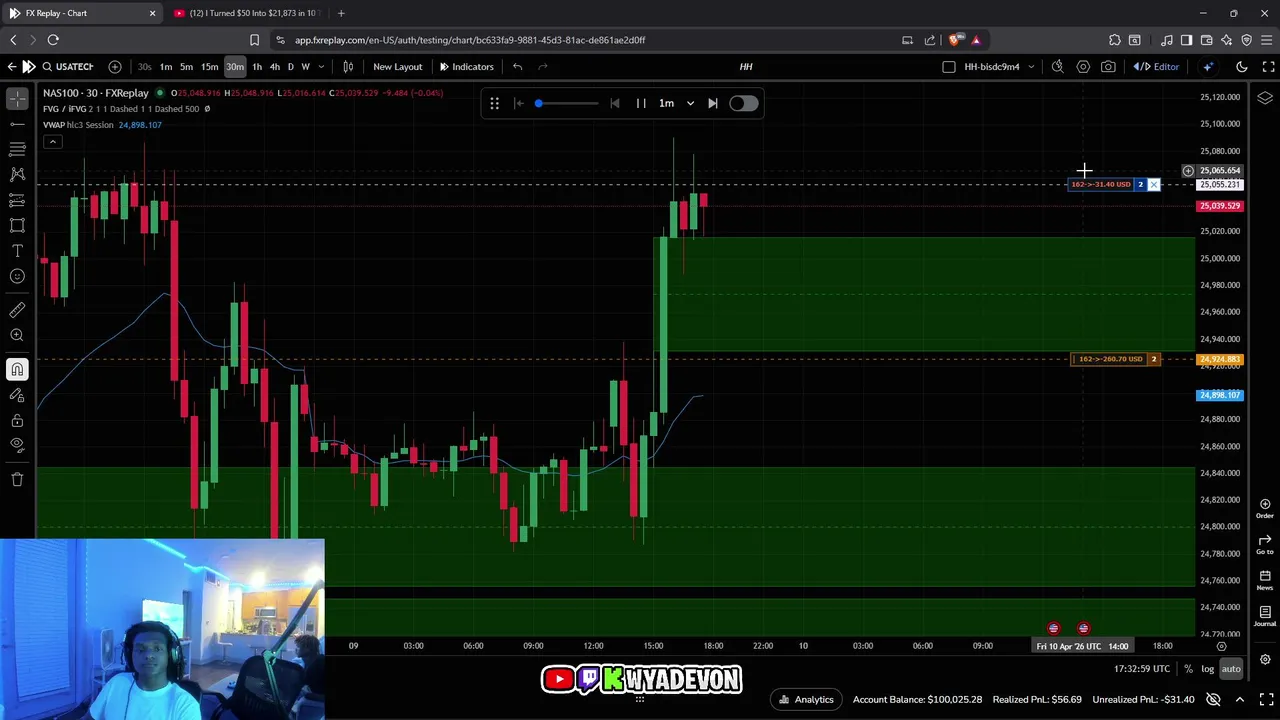Enter fullscreen chart mode

(x=1268, y=66)
